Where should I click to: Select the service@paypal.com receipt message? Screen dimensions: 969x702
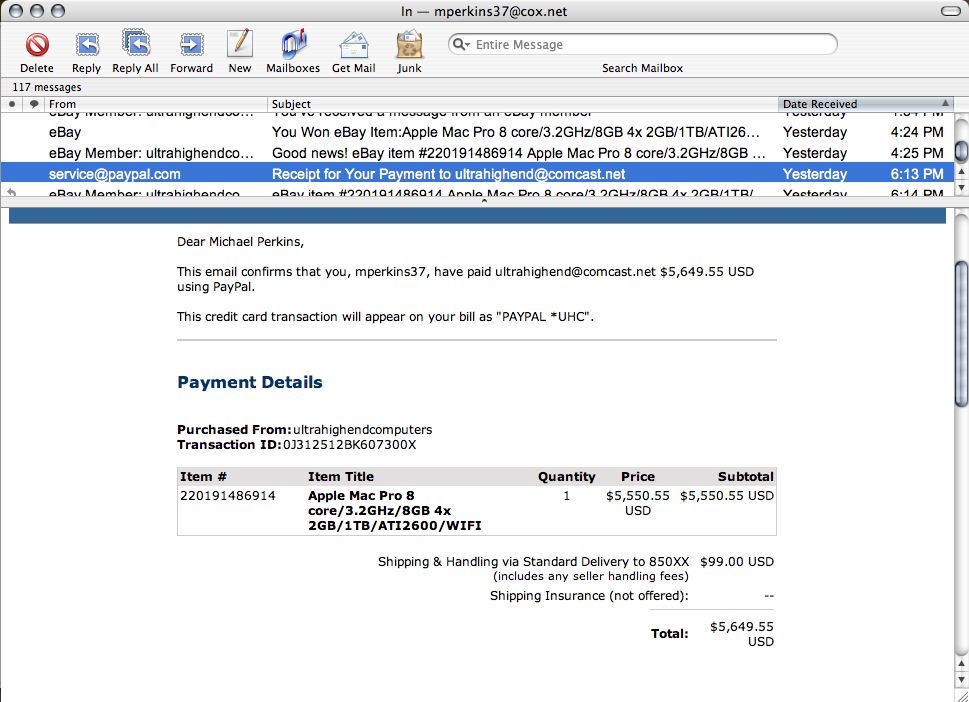[476, 174]
